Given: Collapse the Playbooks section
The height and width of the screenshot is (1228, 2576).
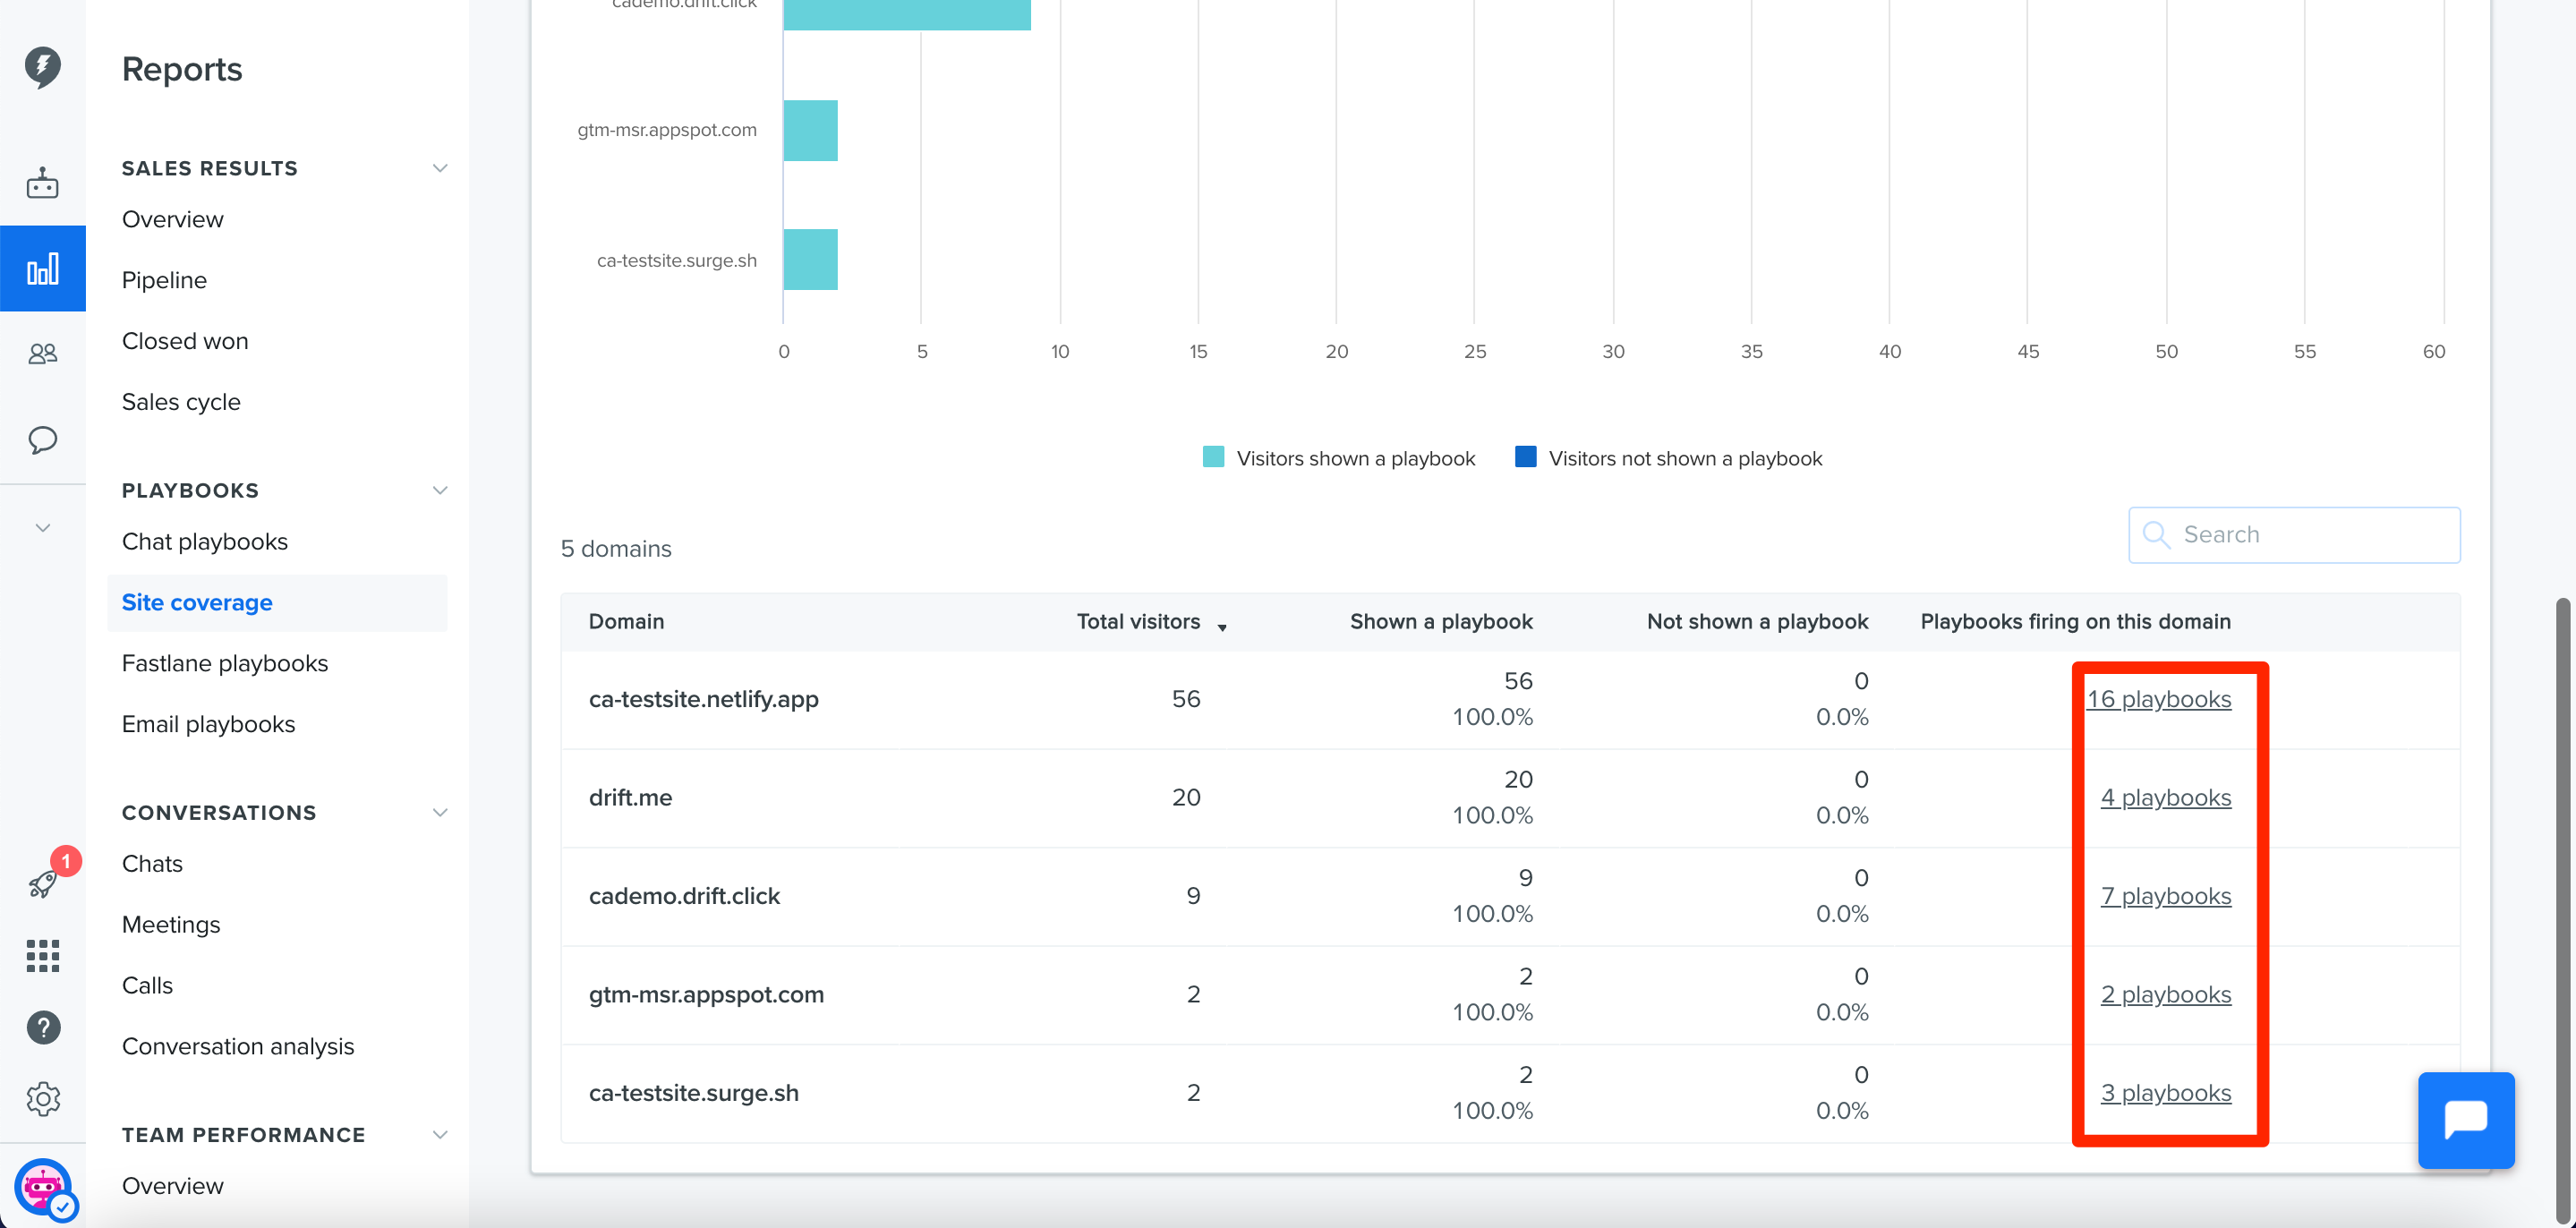Looking at the screenshot, I should click(x=440, y=490).
